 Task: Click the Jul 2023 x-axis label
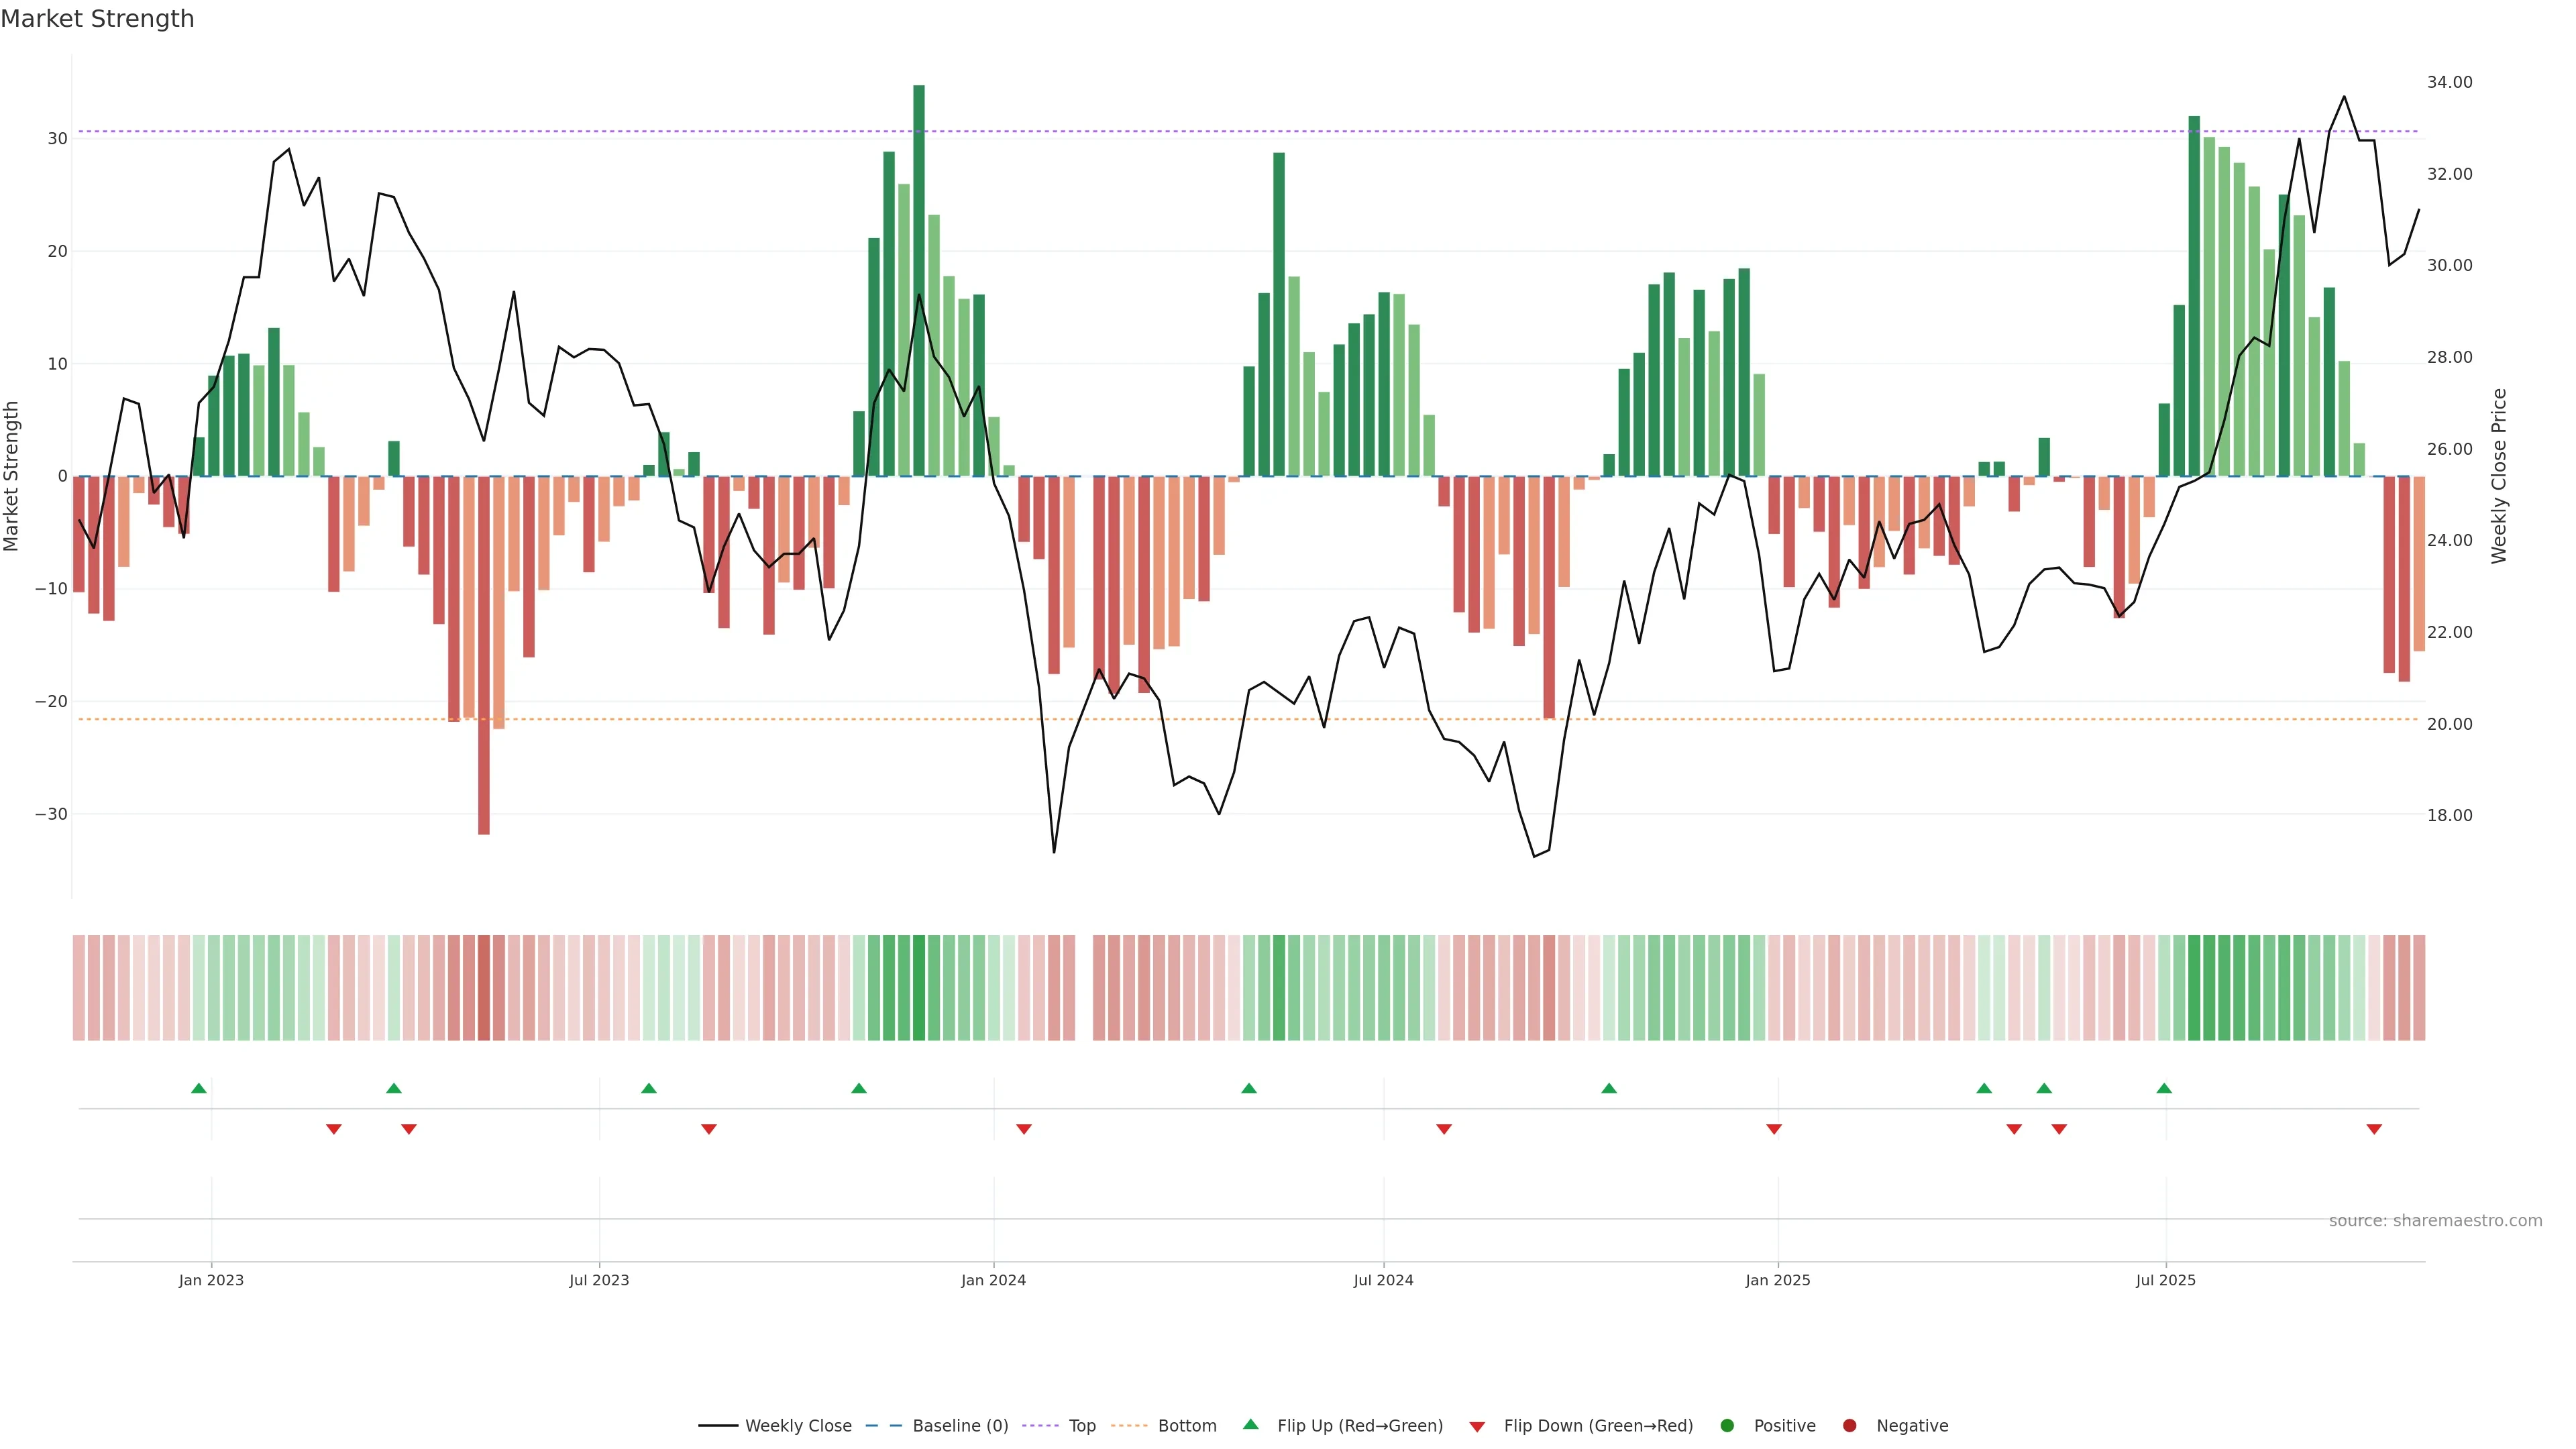599,1280
